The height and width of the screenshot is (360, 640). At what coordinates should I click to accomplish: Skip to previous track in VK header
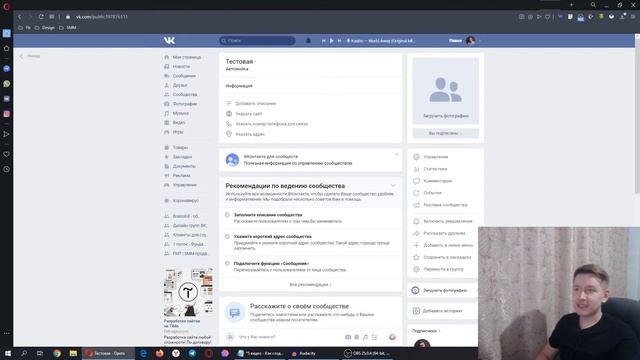tap(324, 40)
